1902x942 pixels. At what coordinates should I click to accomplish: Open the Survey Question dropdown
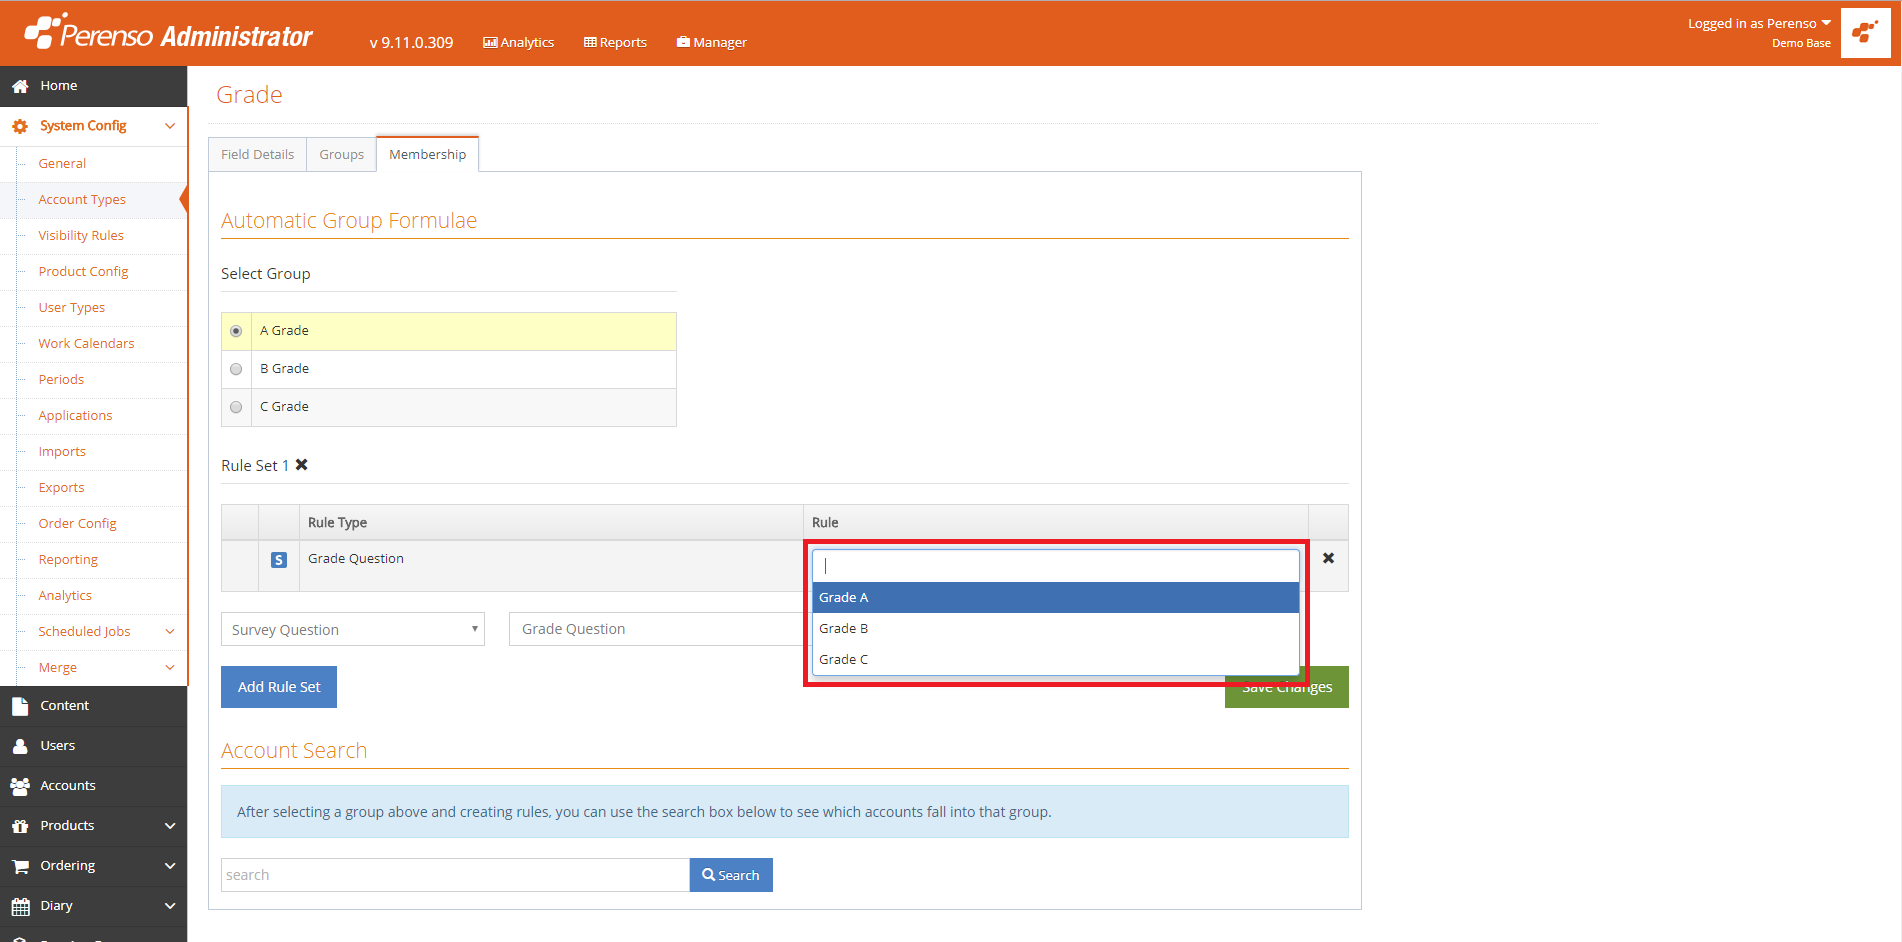click(353, 629)
